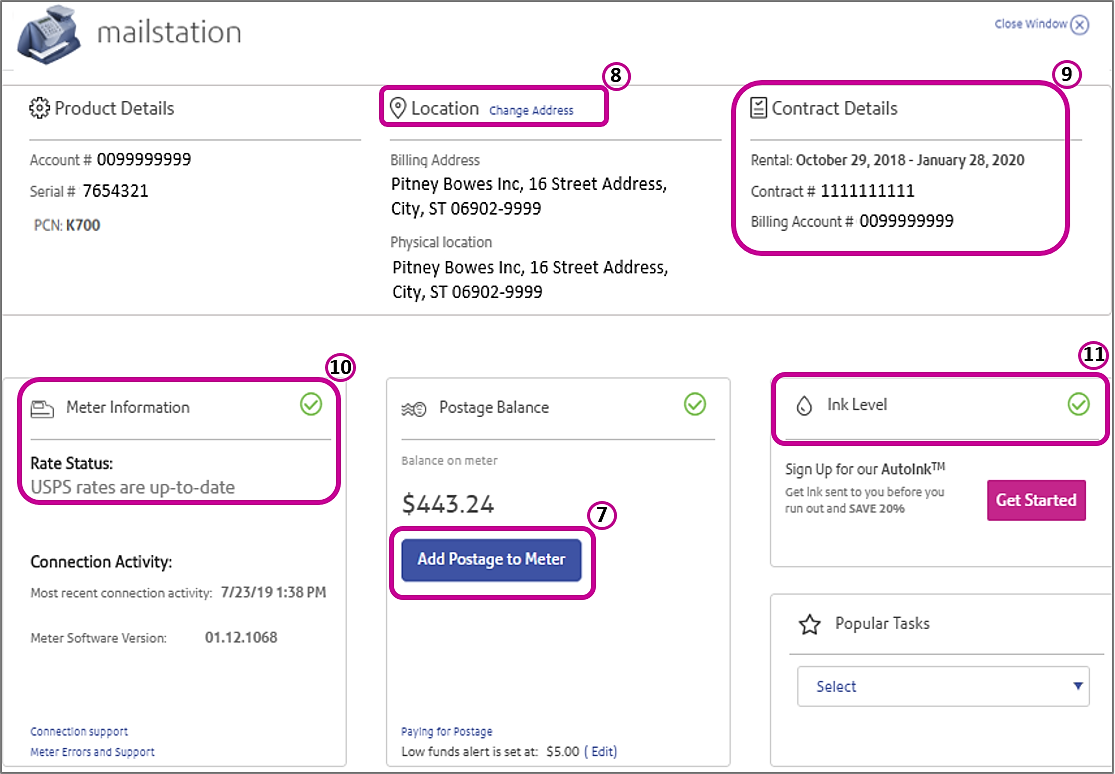Click the 'Sign Up for our AutoInk' text
1115x774 pixels.
[x=865, y=469]
